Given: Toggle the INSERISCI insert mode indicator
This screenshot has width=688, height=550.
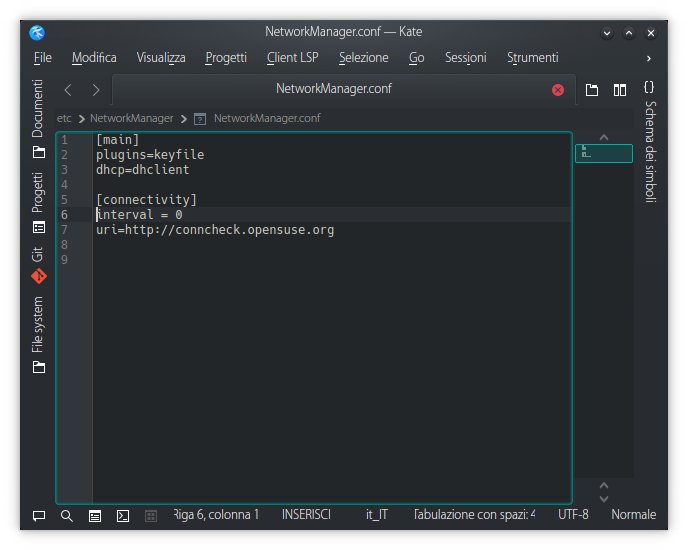Looking at the screenshot, I should click(306, 514).
